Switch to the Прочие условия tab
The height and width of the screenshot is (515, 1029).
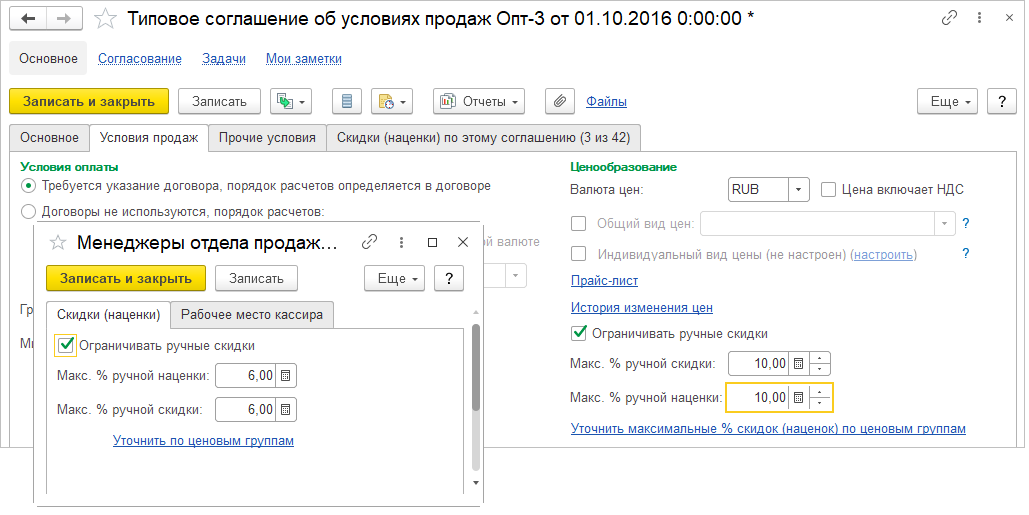tap(267, 137)
